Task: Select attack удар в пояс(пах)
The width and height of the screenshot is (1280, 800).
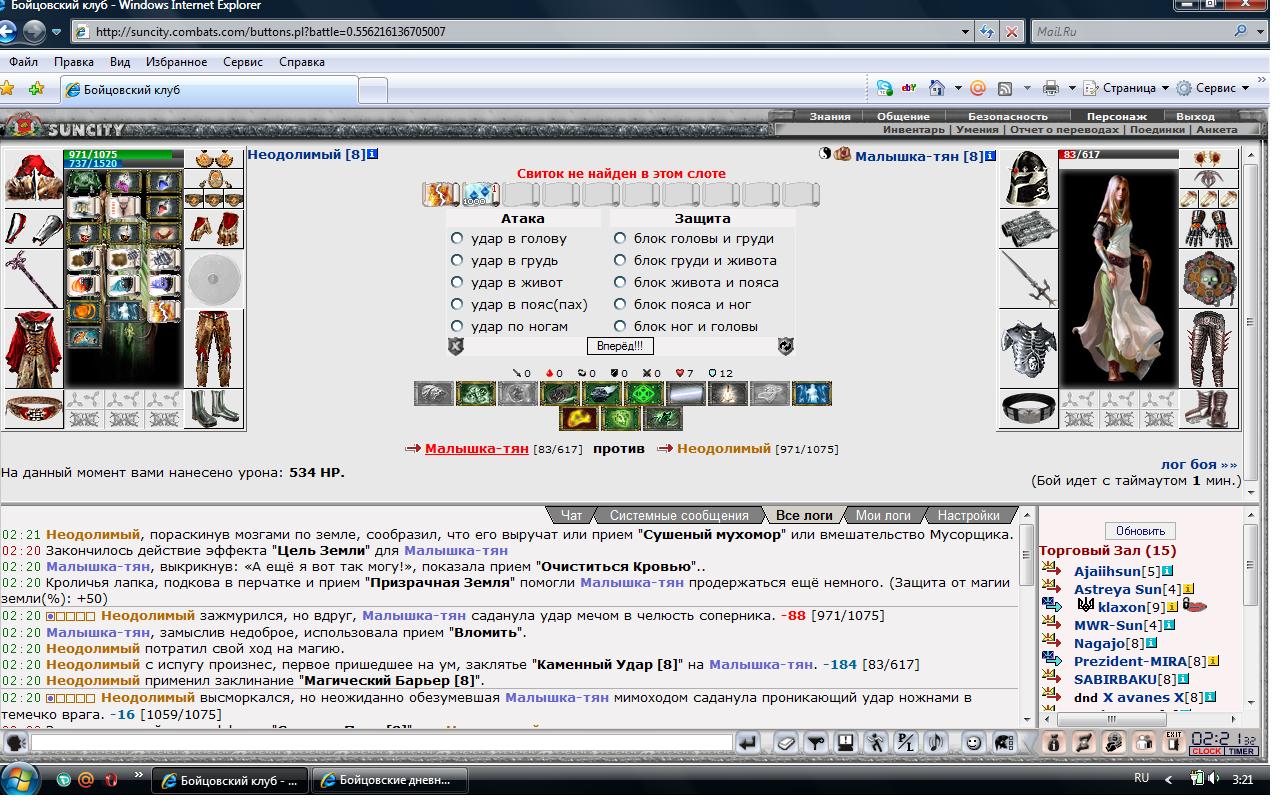Action: tap(457, 304)
